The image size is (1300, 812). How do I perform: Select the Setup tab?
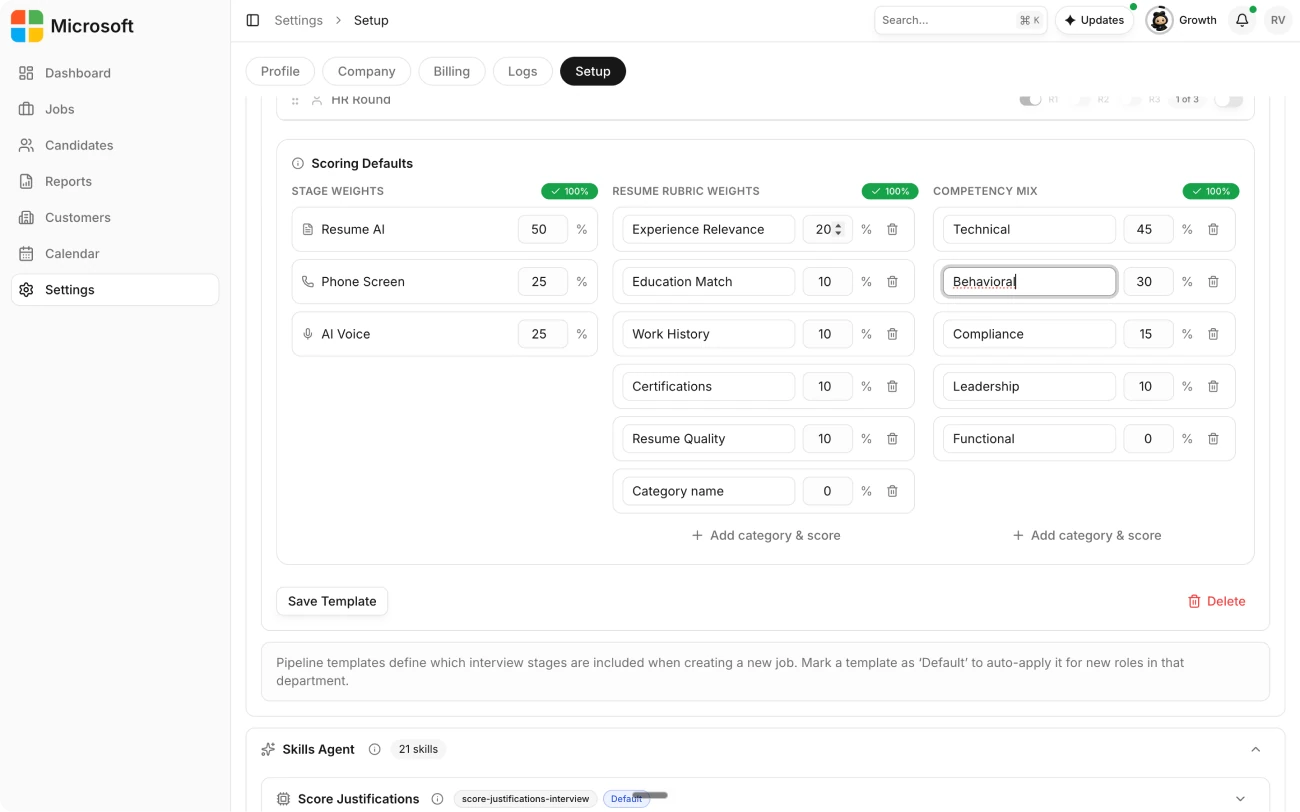(593, 71)
